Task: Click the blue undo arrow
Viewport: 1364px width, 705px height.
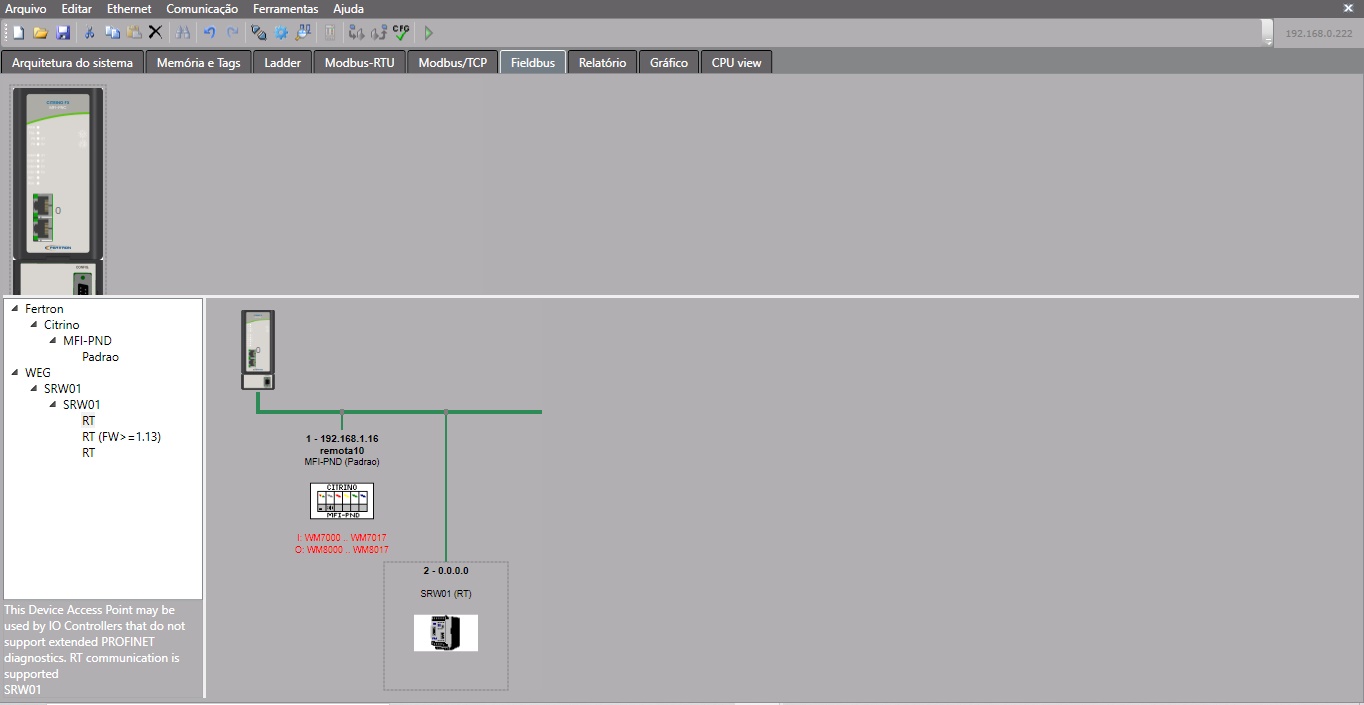Action: pyautogui.click(x=209, y=33)
